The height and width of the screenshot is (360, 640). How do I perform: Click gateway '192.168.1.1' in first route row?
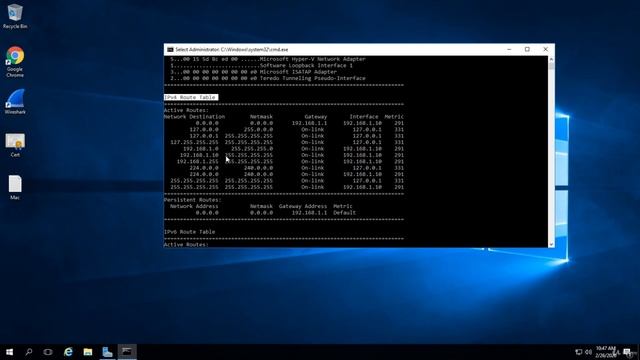point(309,123)
